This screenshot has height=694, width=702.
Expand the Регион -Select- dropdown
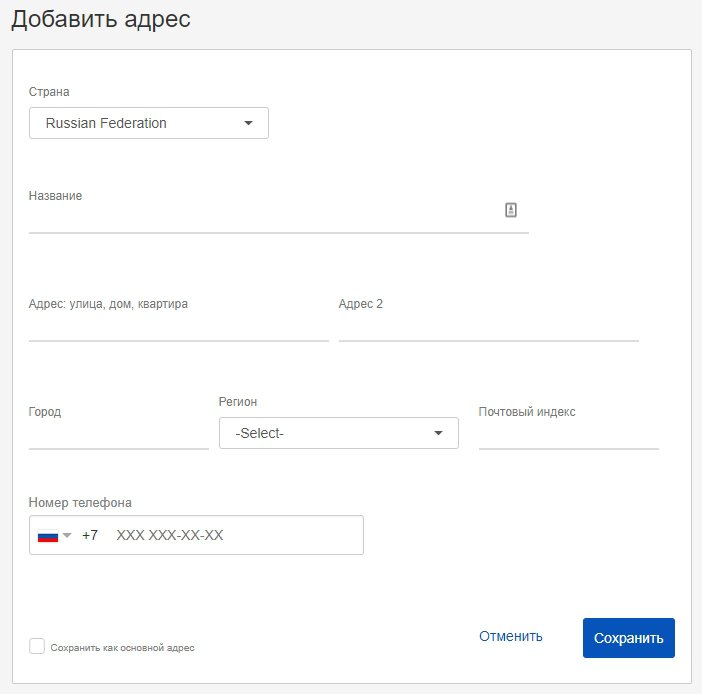point(338,433)
